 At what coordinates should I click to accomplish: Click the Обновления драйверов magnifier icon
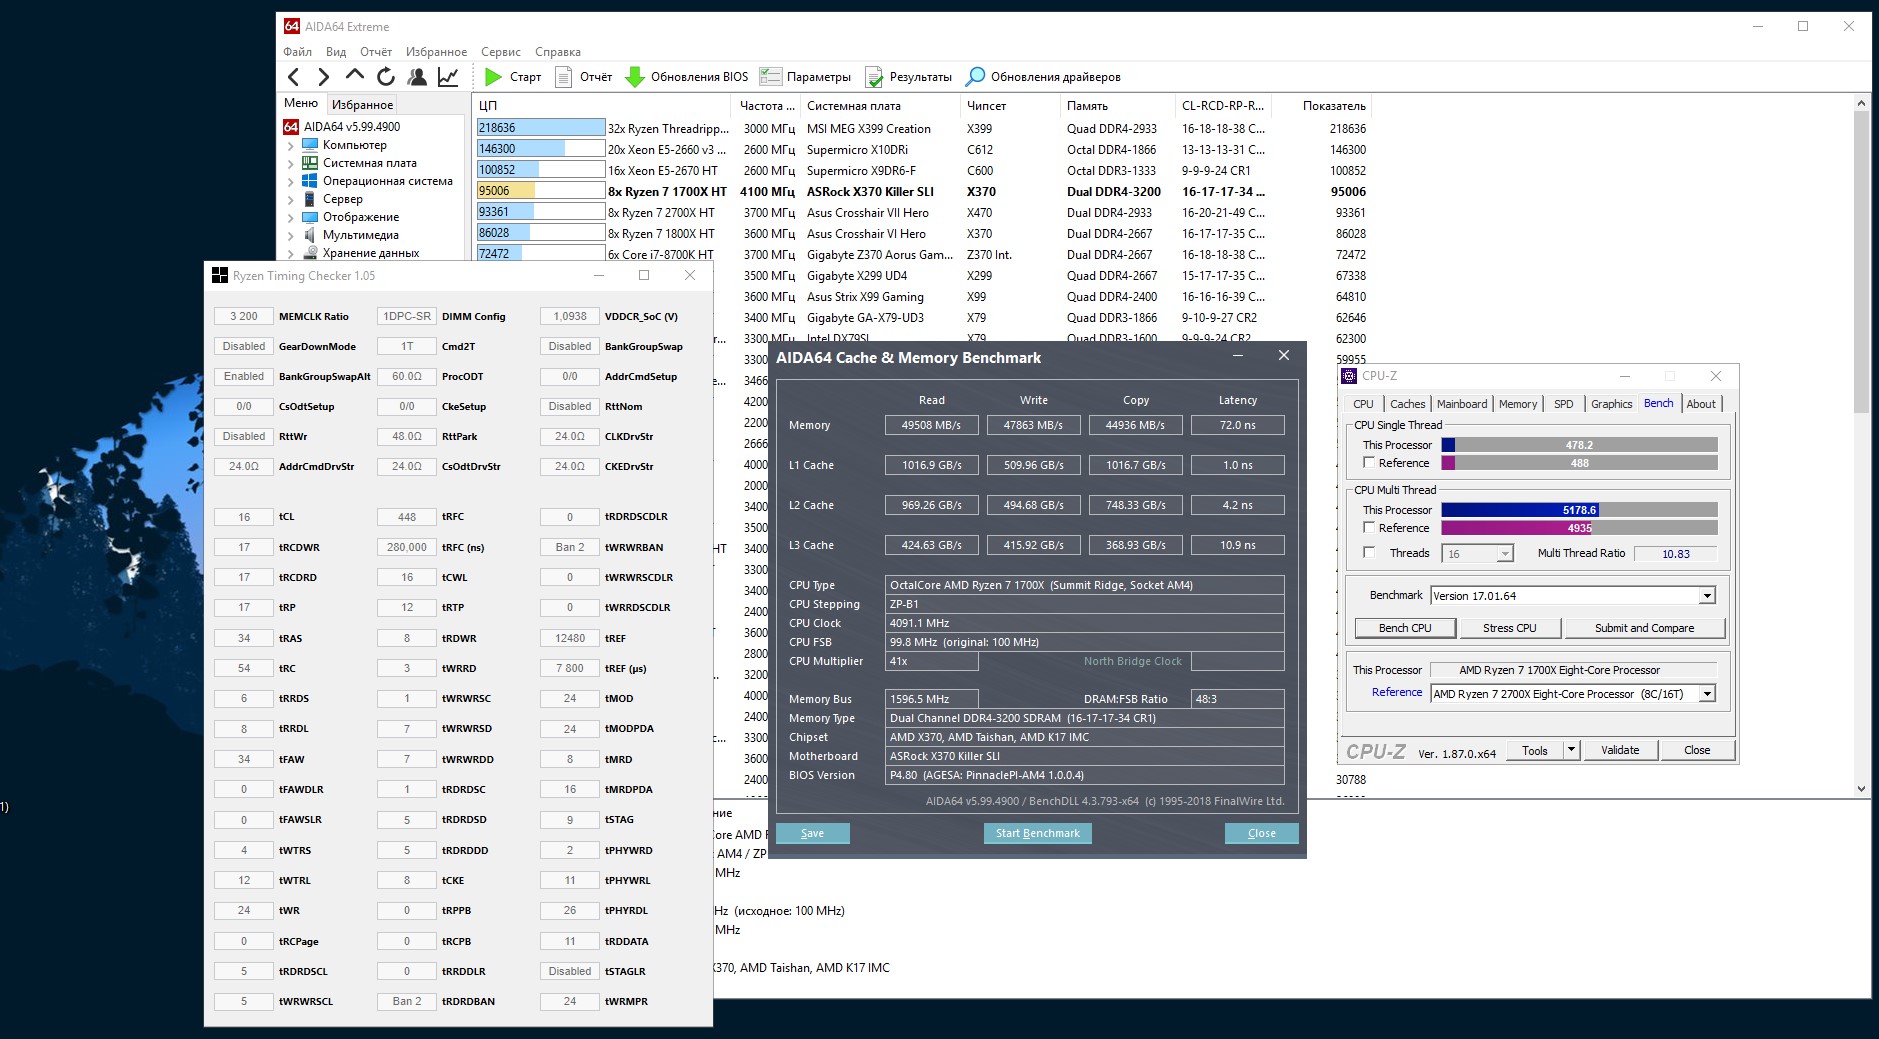click(975, 77)
